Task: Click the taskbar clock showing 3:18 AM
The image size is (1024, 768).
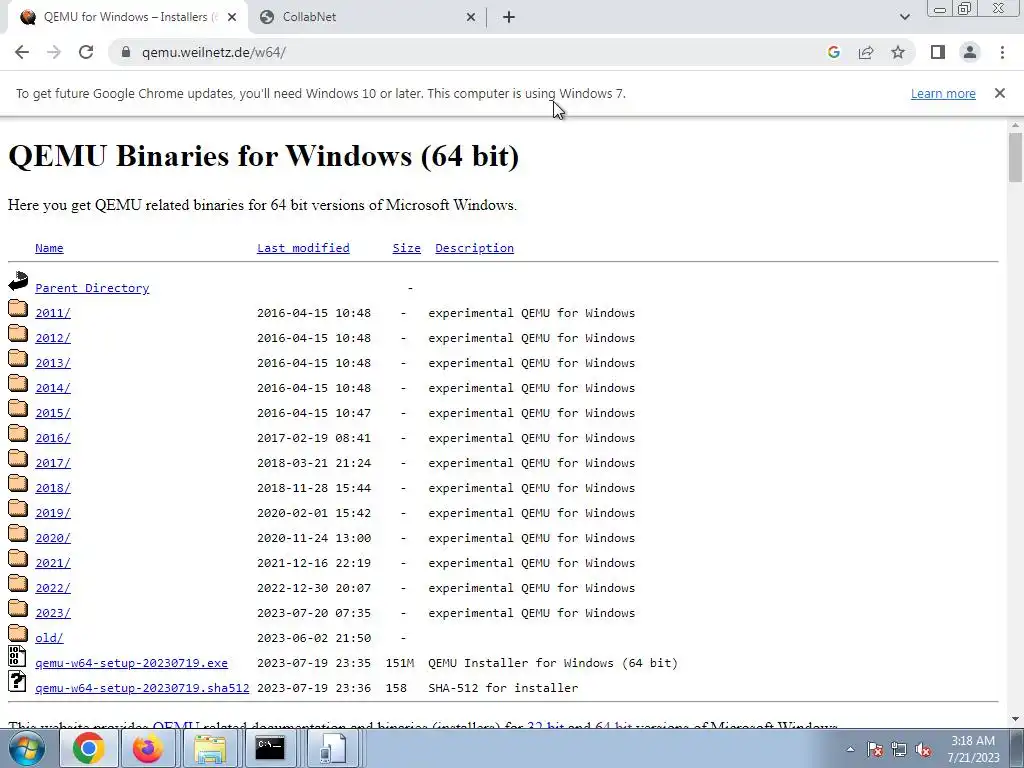Action: coord(973,749)
